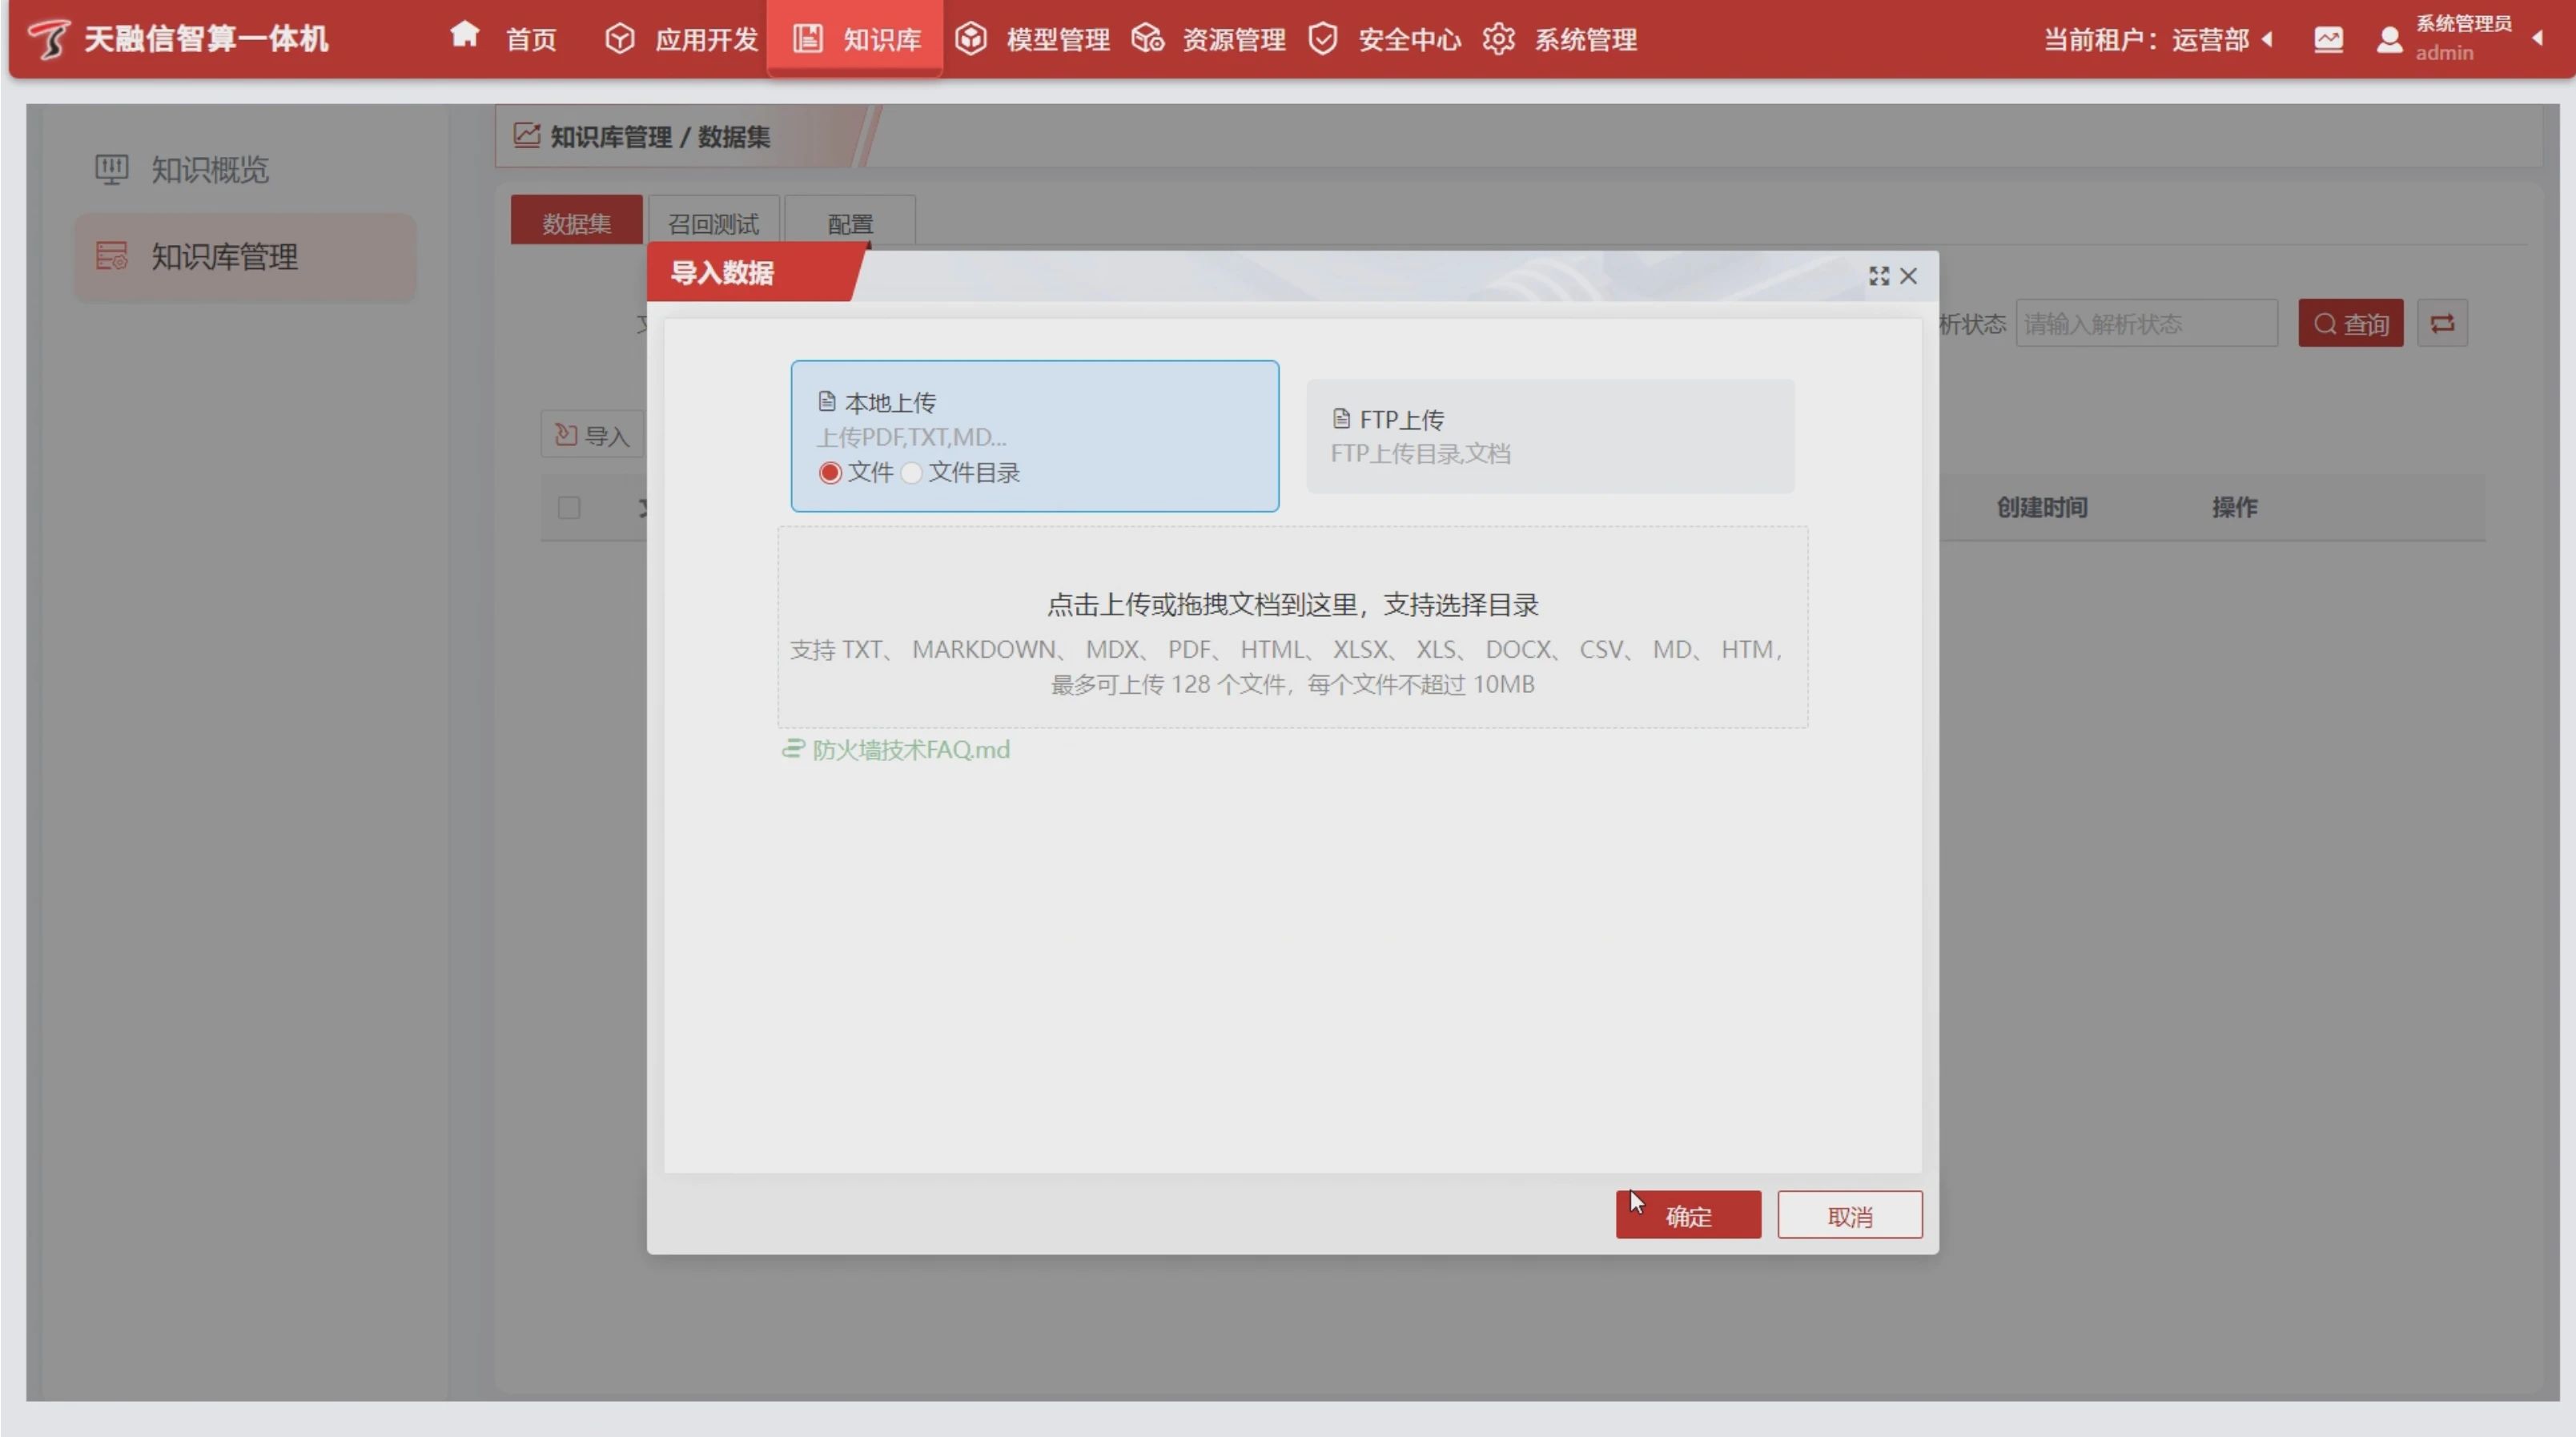
Task: Maximize the import data dialog with the fullscreen icon
Action: 1879,276
